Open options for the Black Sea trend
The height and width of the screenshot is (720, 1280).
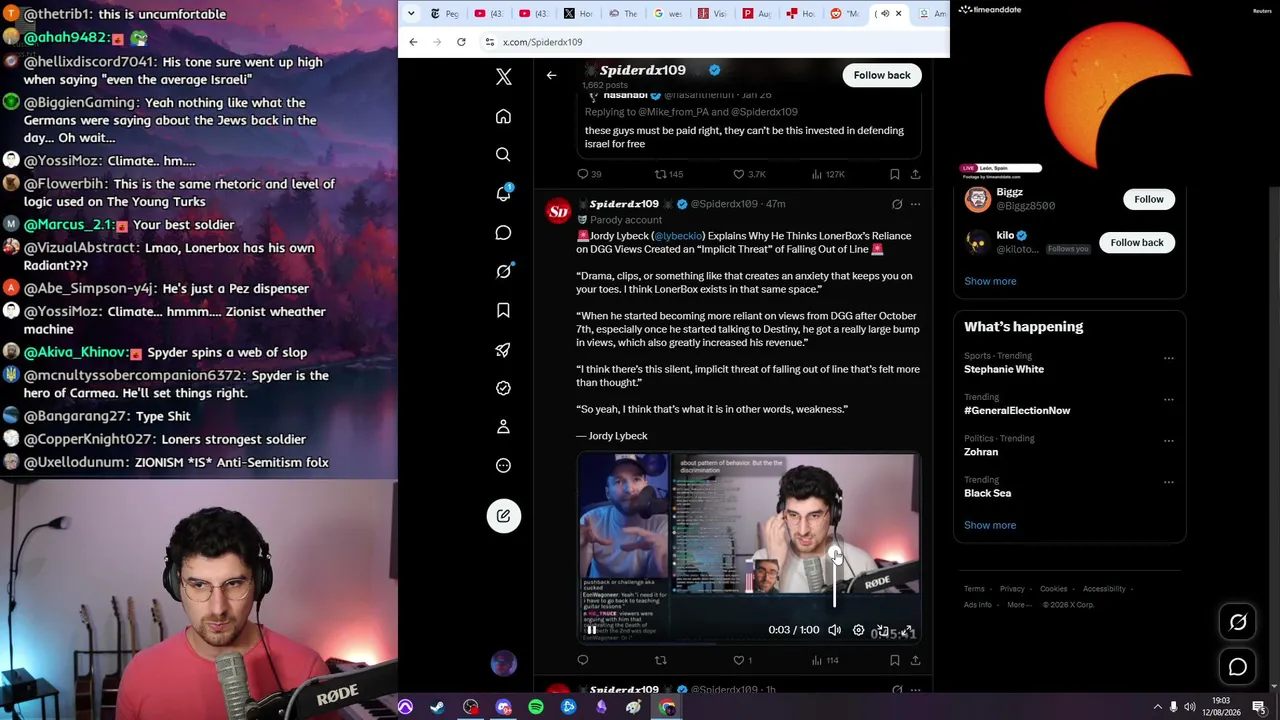(1168, 482)
